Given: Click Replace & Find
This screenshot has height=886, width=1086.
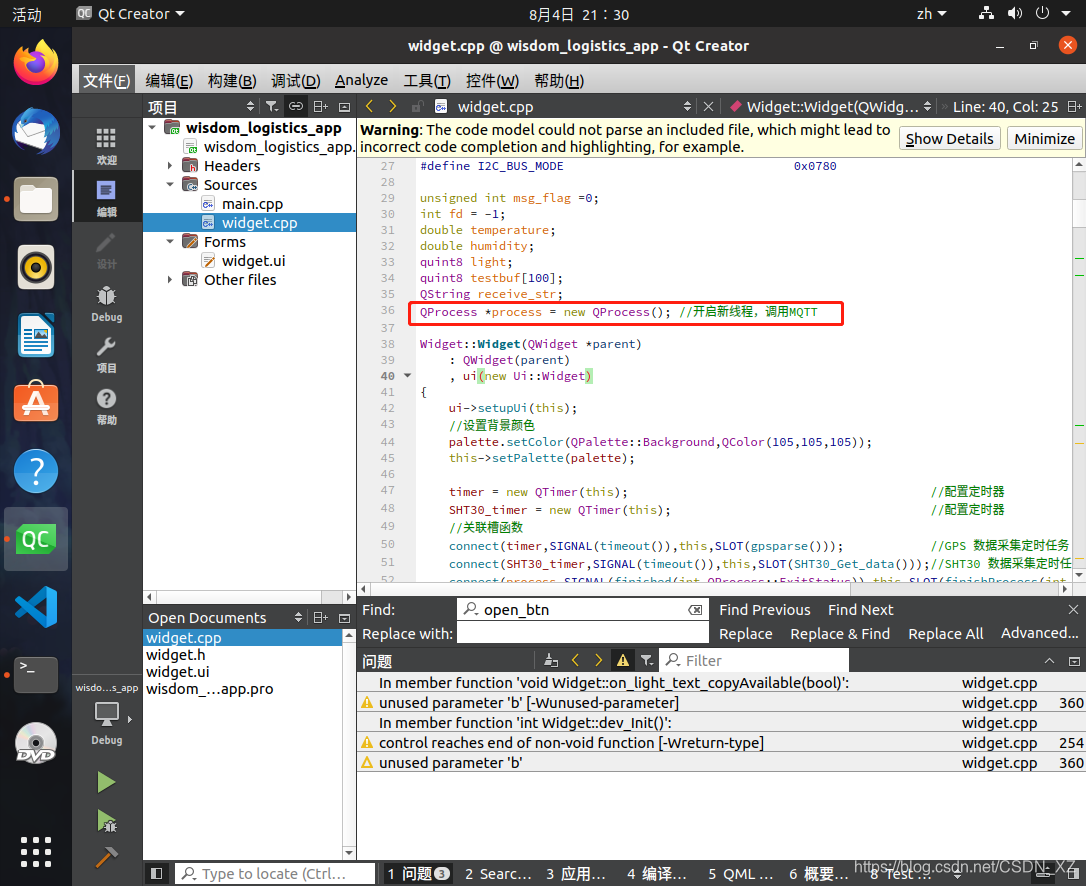Looking at the screenshot, I should coord(839,634).
